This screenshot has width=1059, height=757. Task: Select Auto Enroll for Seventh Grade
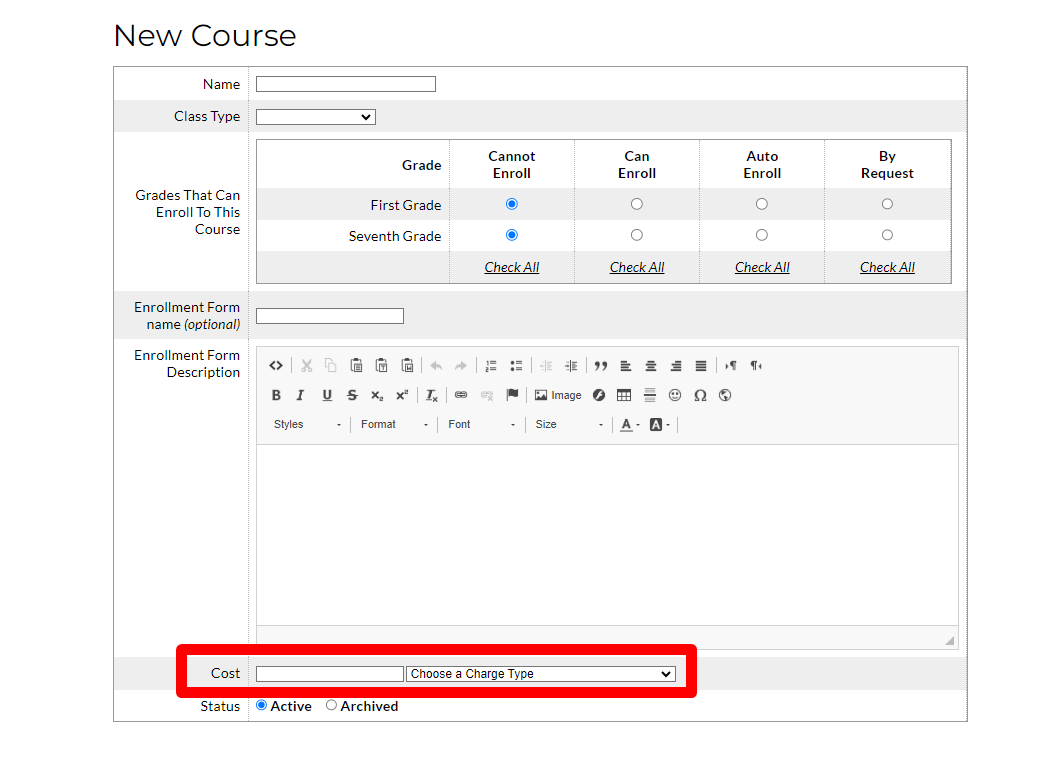click(762, 235)
